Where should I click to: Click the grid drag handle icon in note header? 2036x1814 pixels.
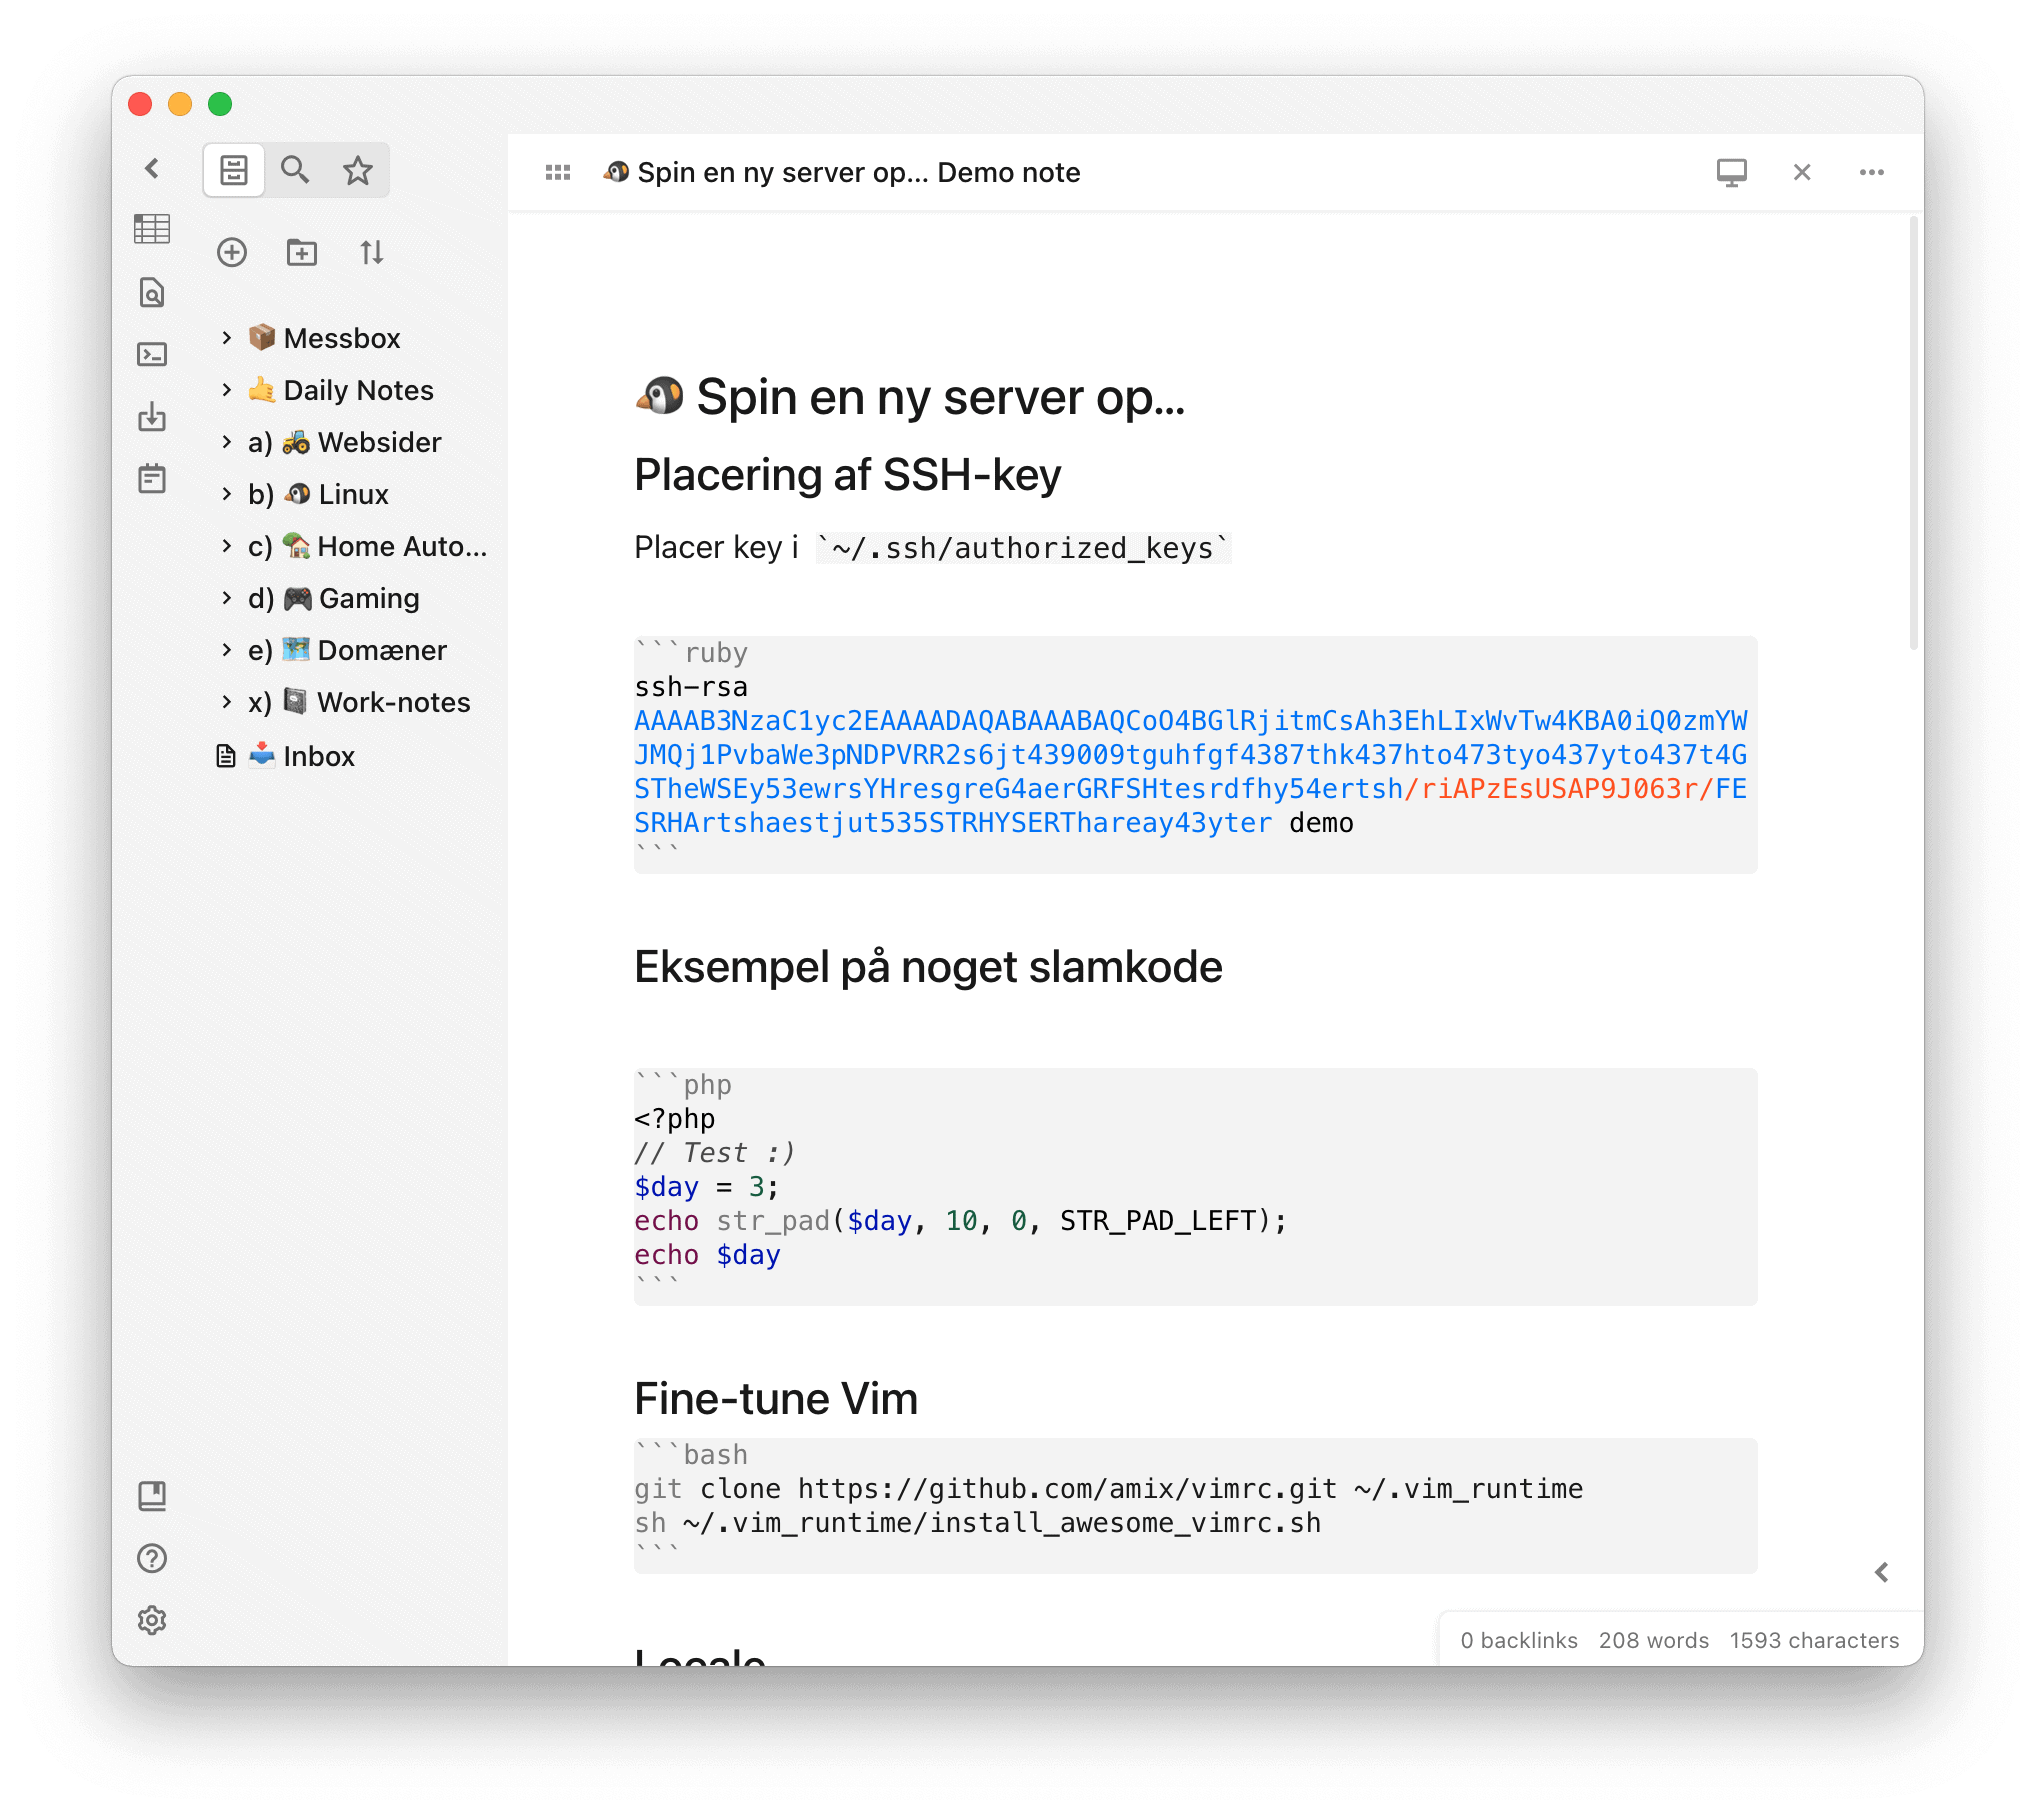[x=558, y=172]
